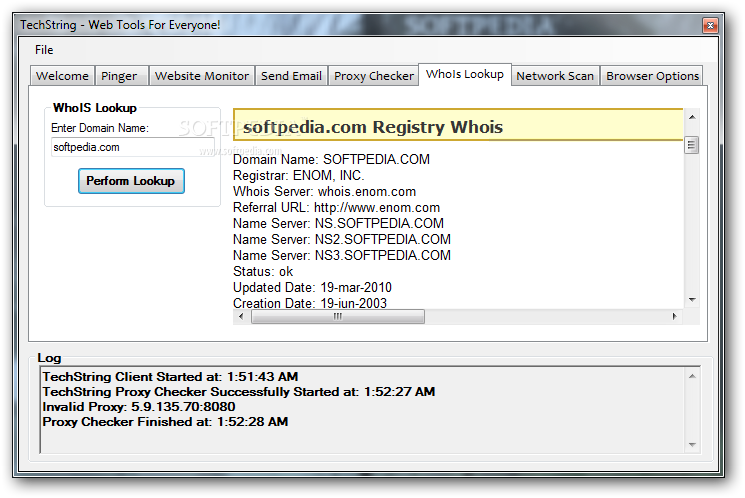Open the Send Email tab

coord(291,76)
